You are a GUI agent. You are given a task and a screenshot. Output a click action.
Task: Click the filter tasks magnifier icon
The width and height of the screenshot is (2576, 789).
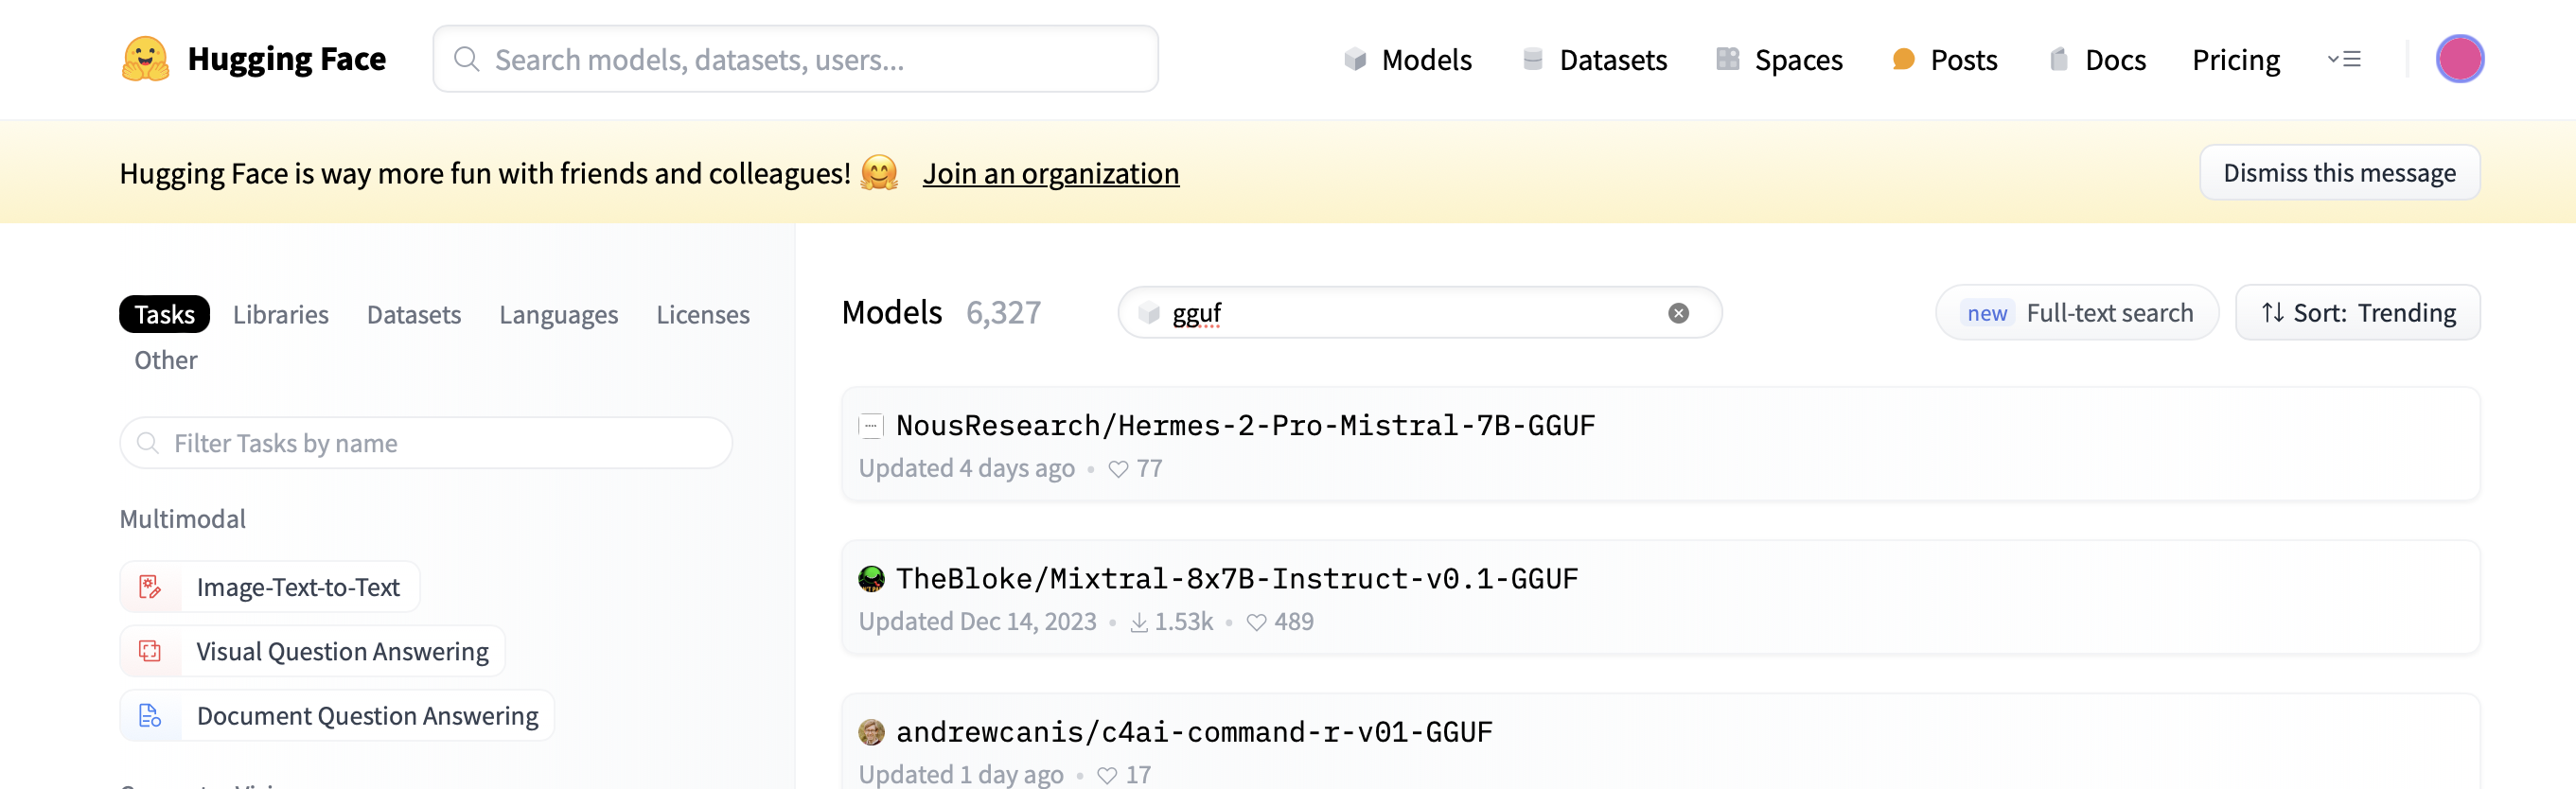(x=148, y=443)
